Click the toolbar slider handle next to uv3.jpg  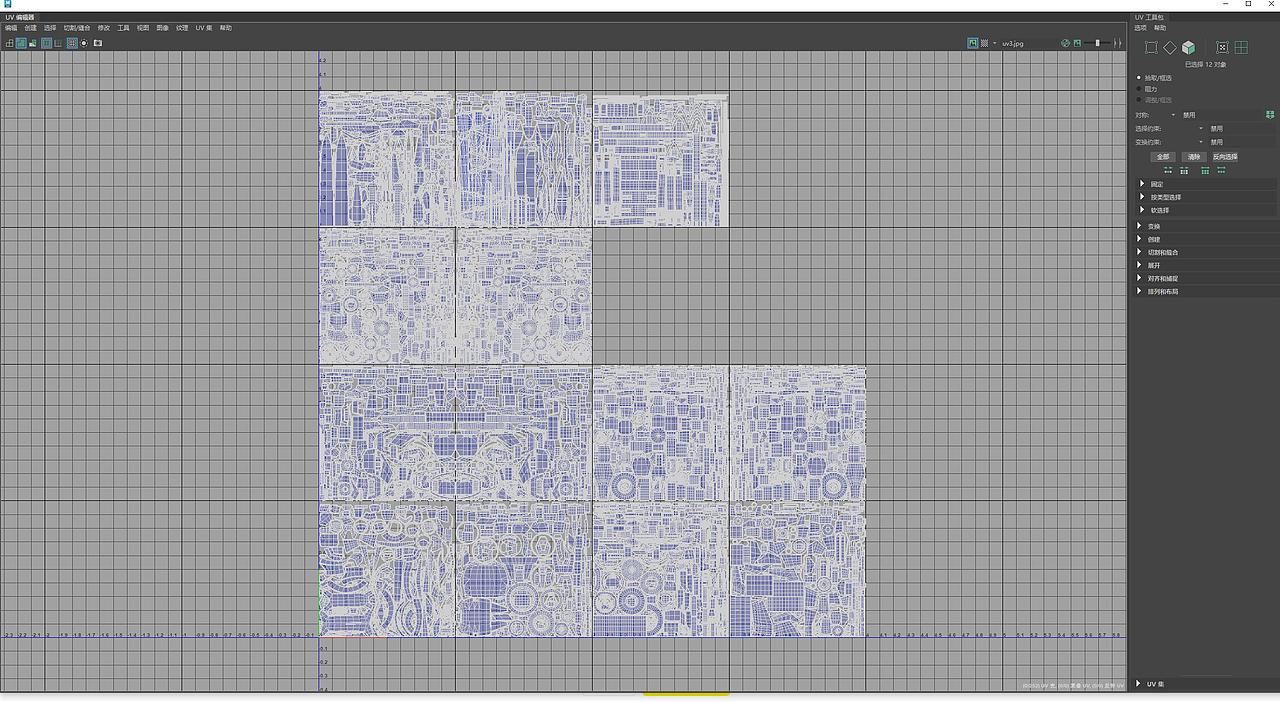(x=1097, y=43)
